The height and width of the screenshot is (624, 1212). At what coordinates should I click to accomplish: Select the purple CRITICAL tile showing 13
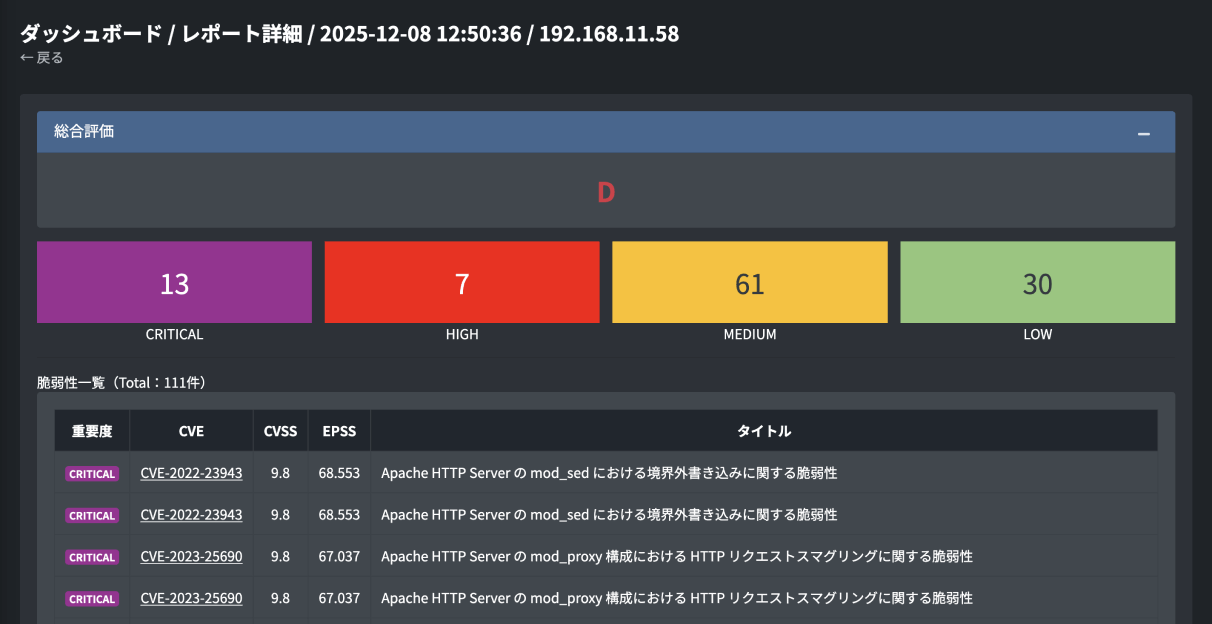(174, 283)
